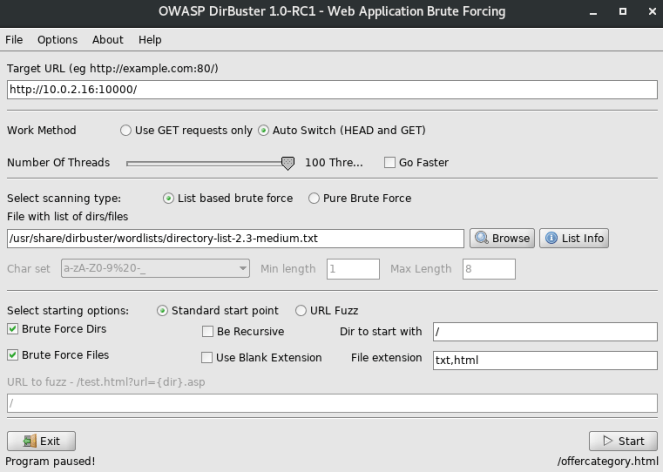Click the /offercategory.html status text
Screen dimensions: 663x472
608,461
